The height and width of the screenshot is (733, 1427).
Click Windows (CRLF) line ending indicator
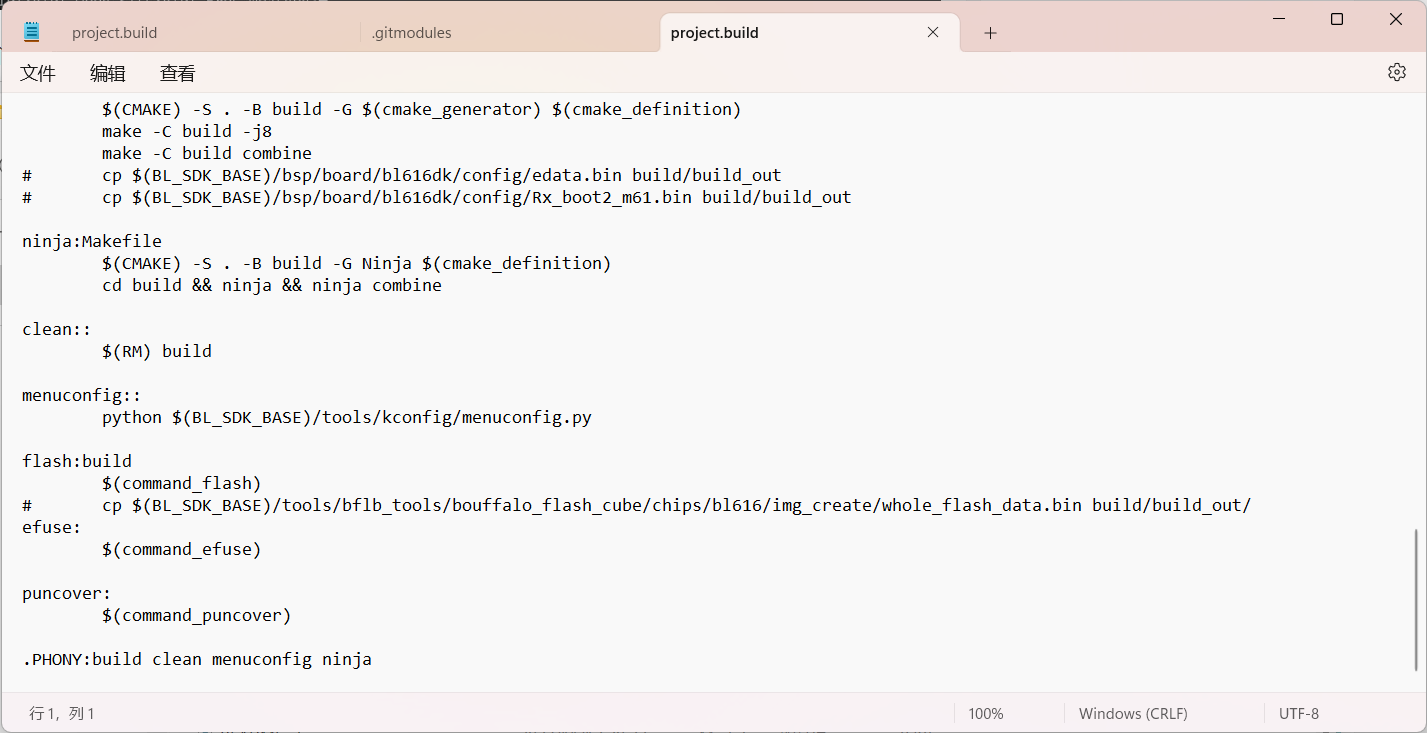pos(1133,714)
